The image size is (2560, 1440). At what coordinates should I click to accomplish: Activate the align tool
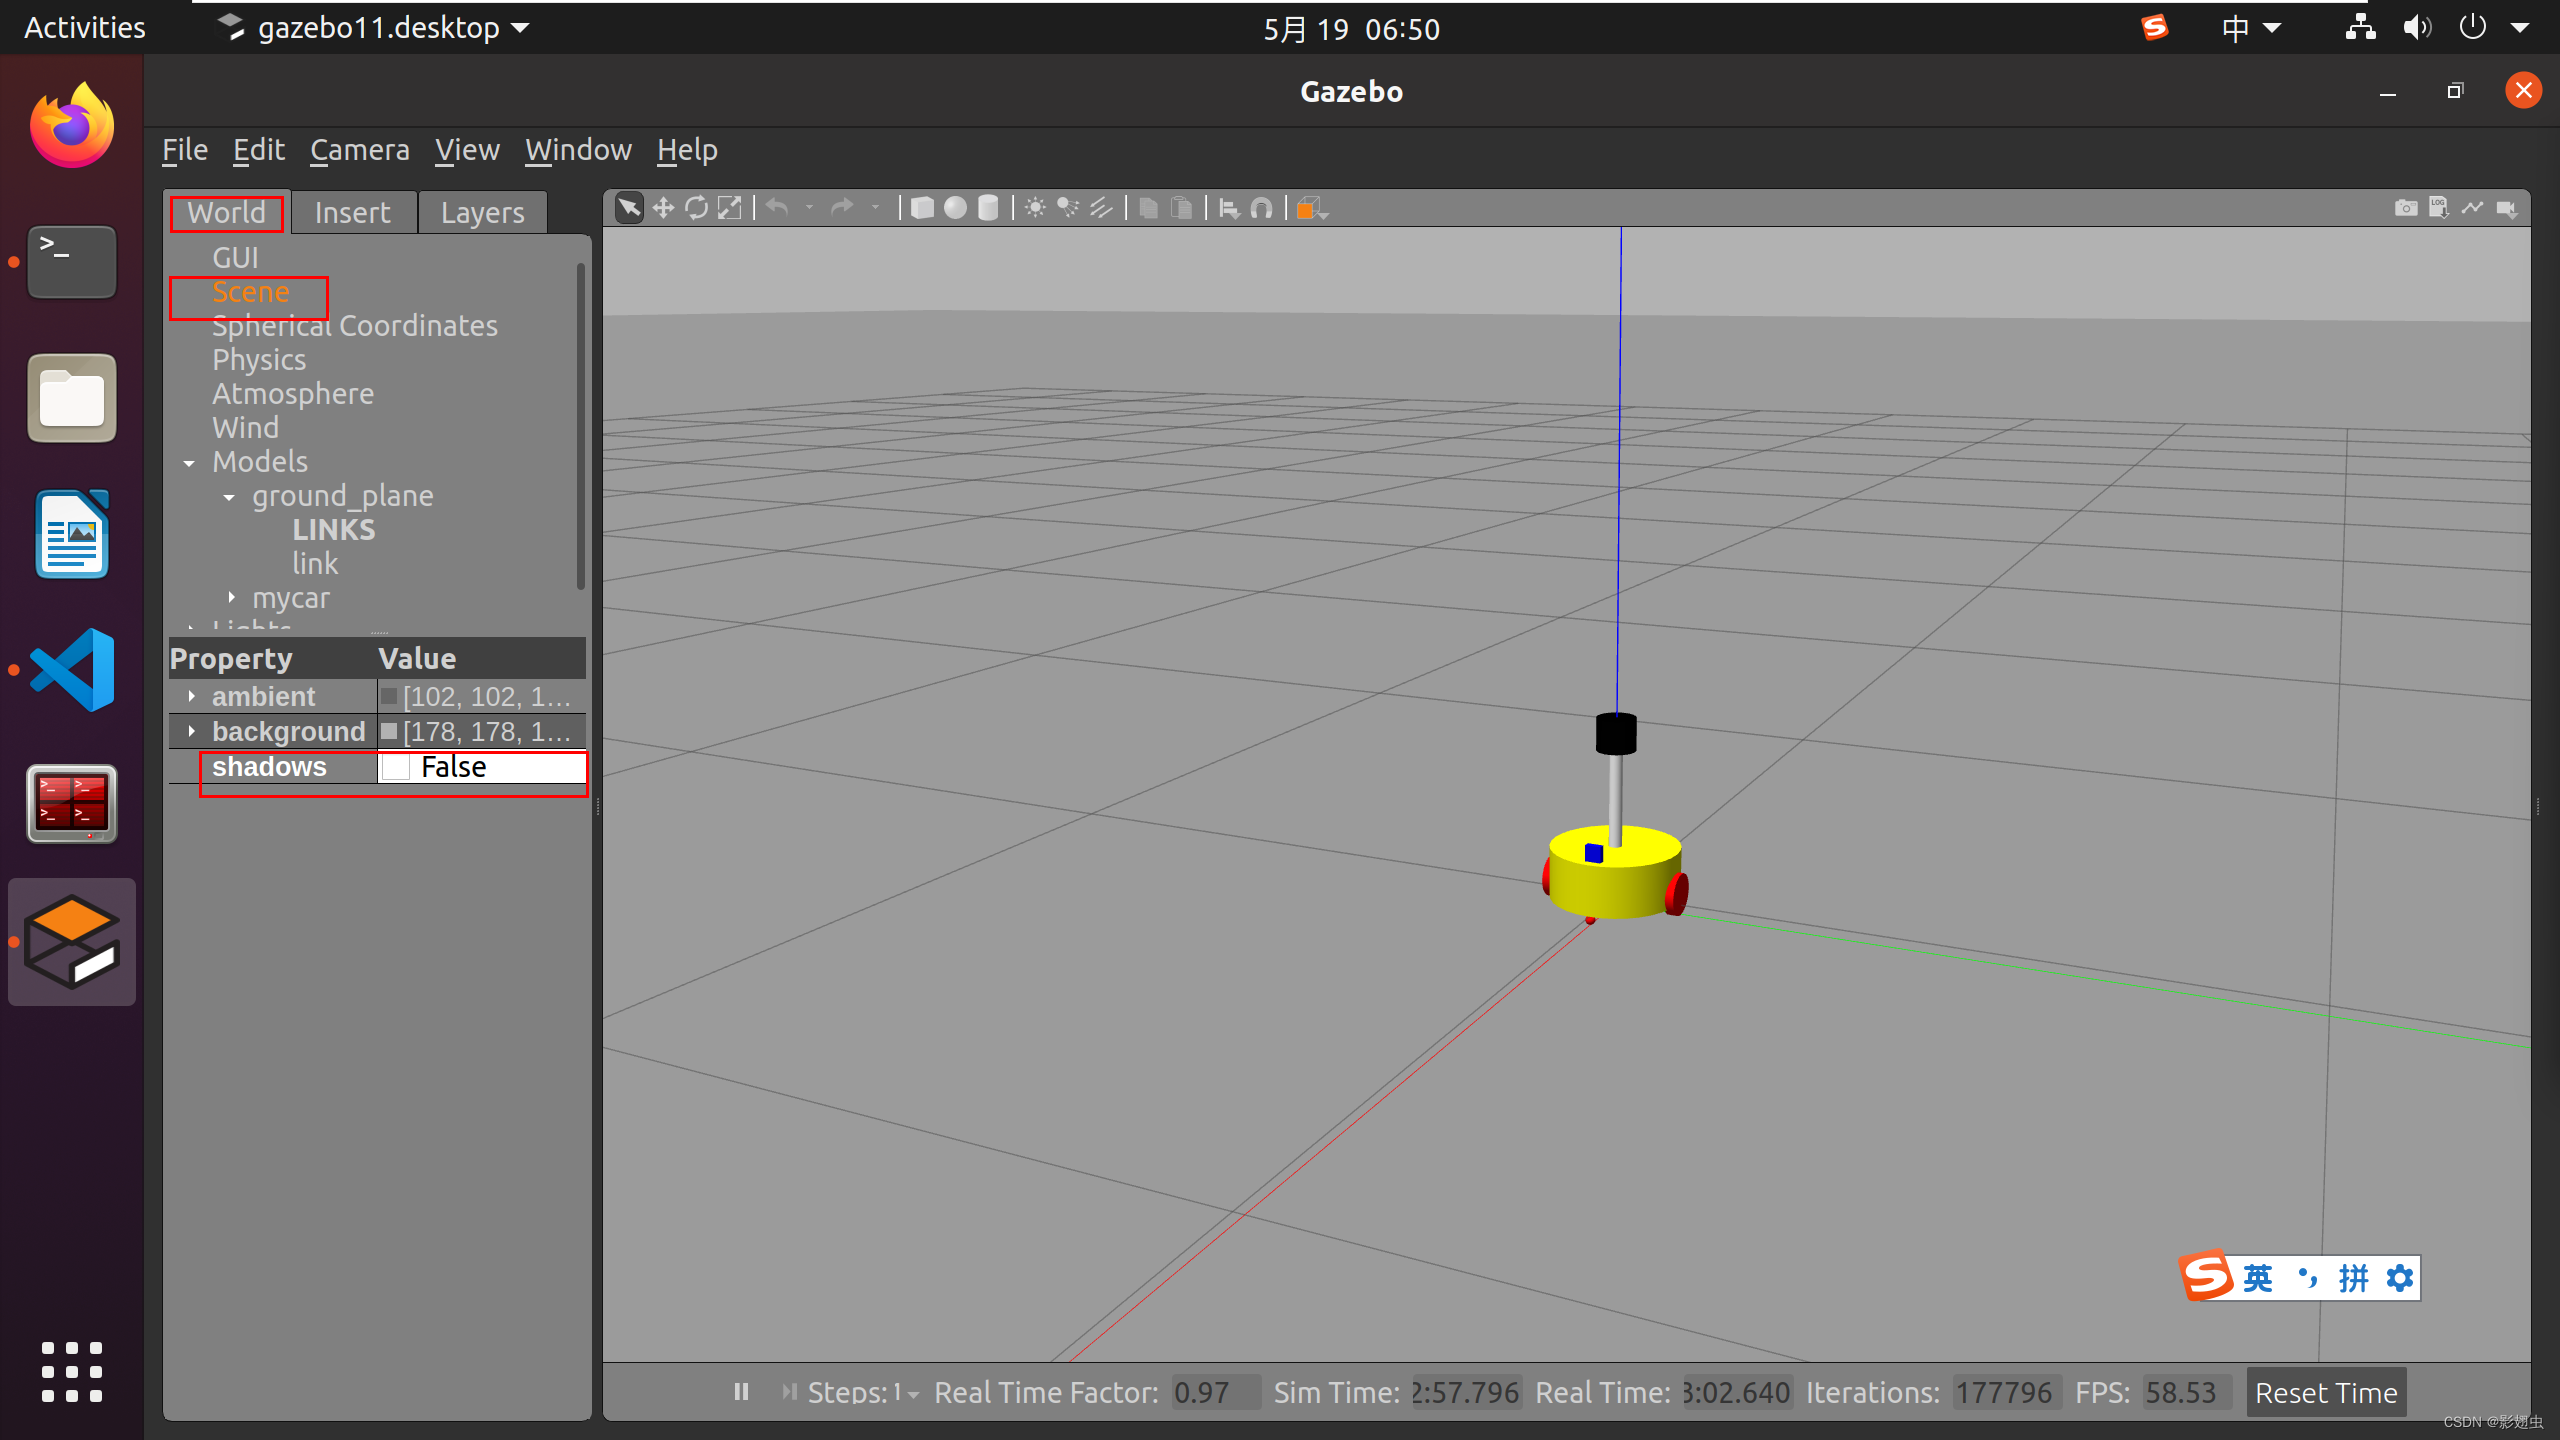1229,208
